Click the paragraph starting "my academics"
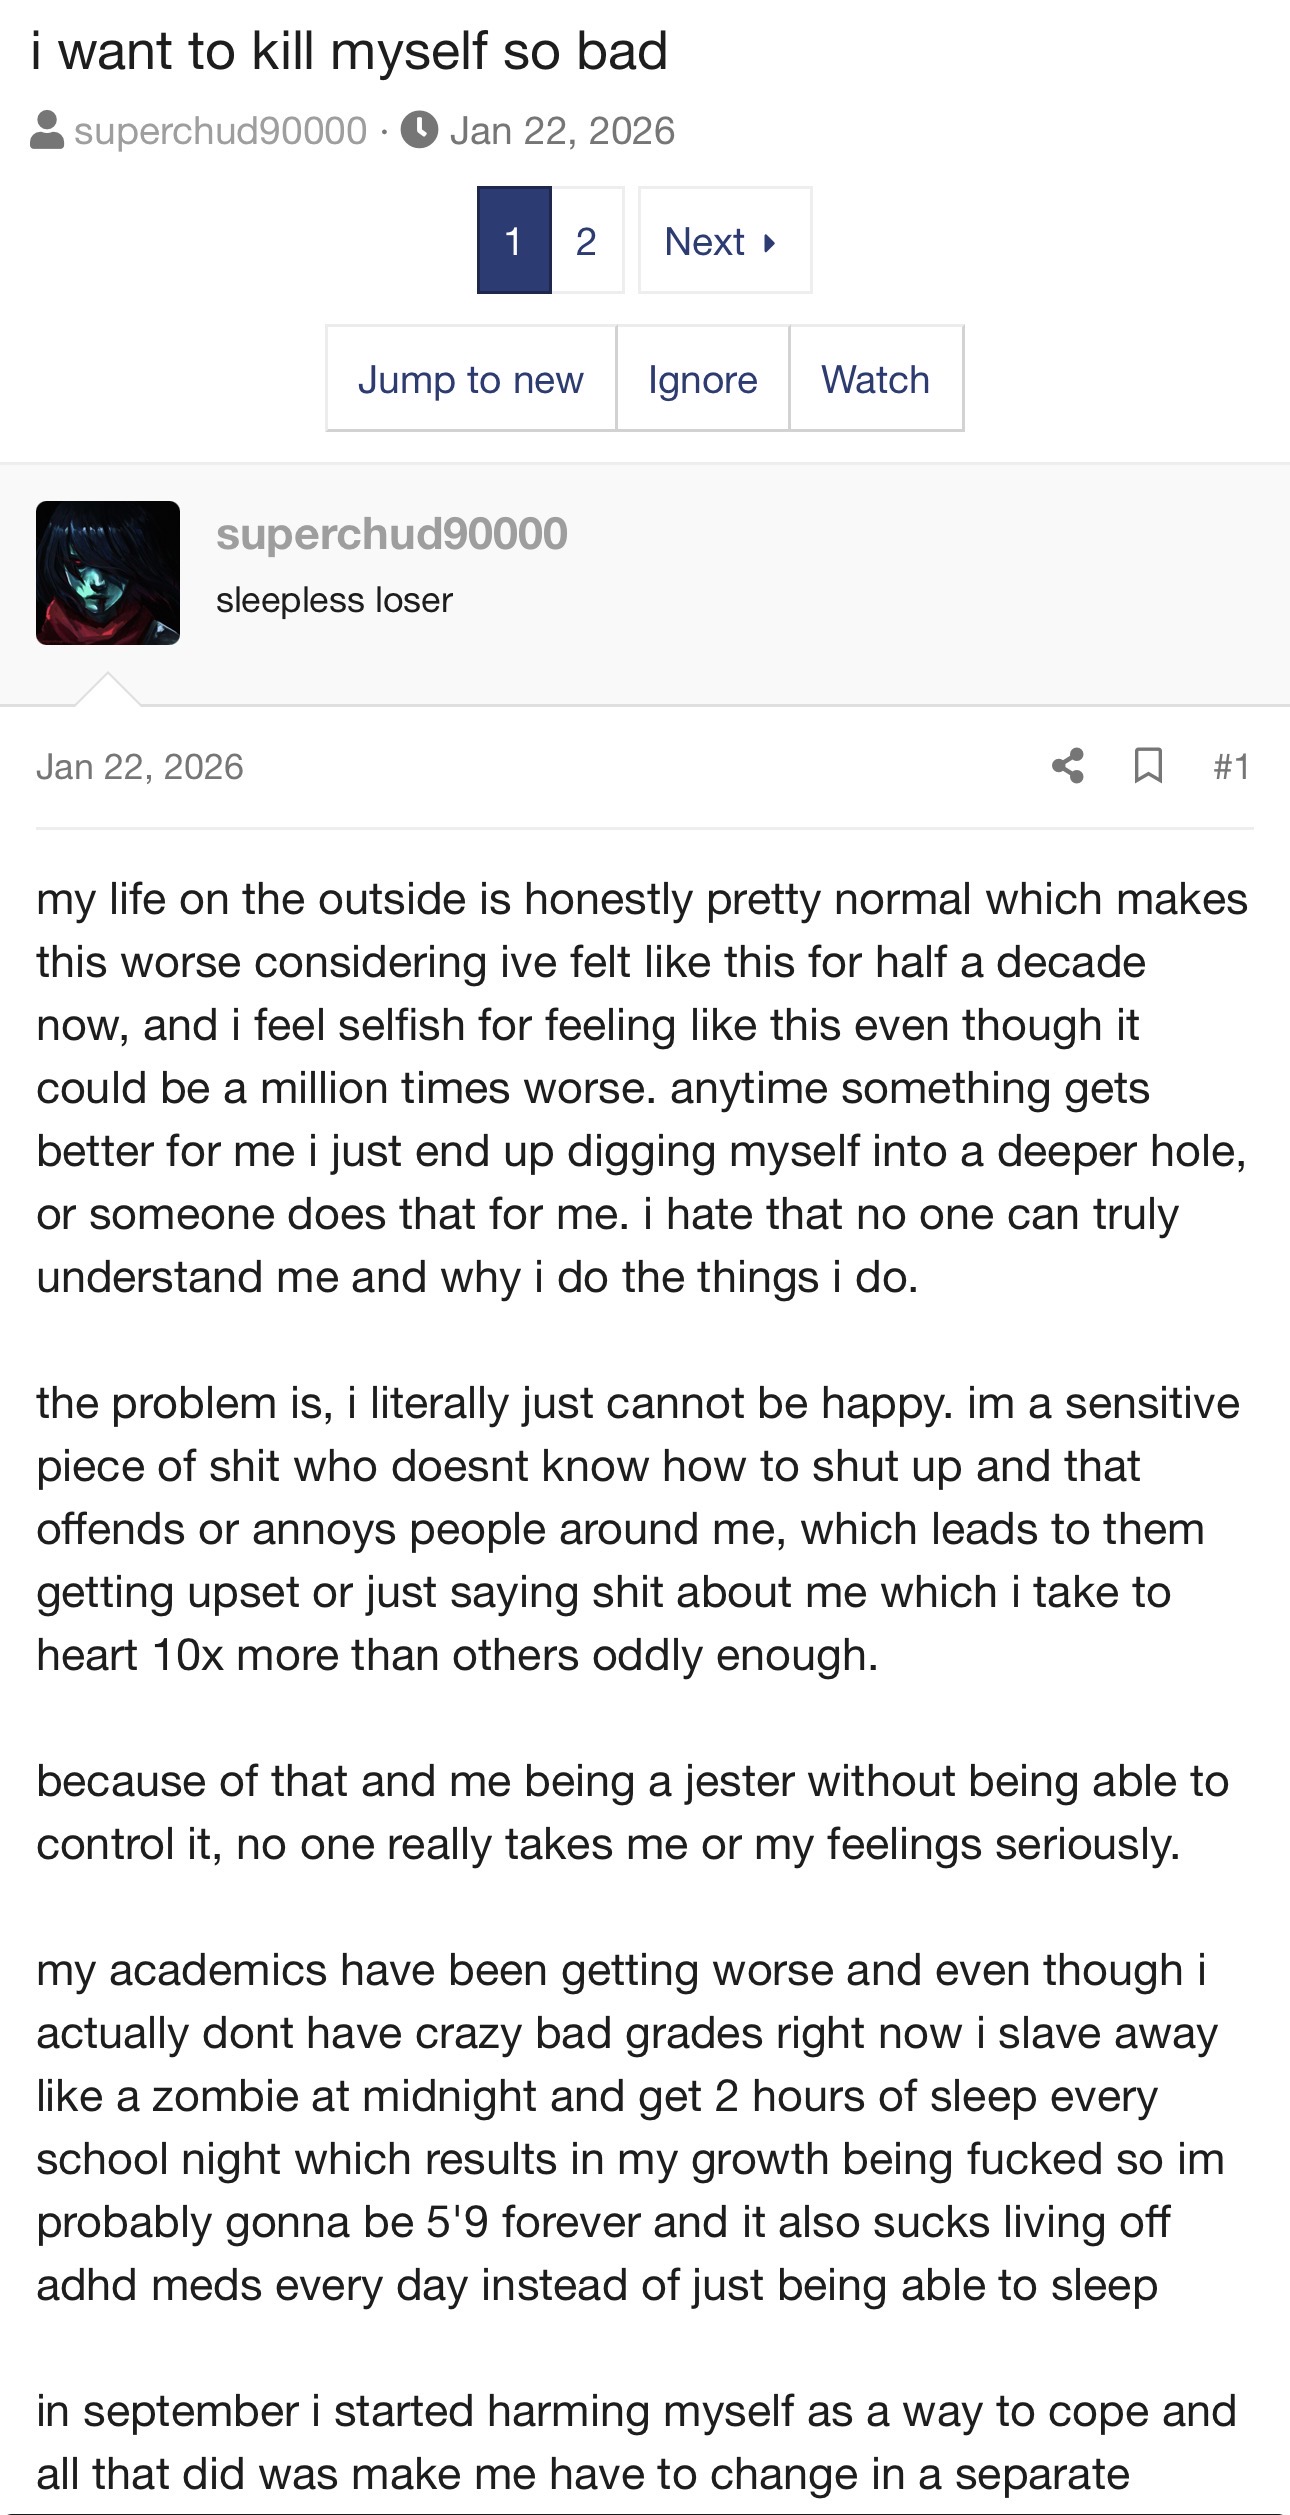 630,2127
